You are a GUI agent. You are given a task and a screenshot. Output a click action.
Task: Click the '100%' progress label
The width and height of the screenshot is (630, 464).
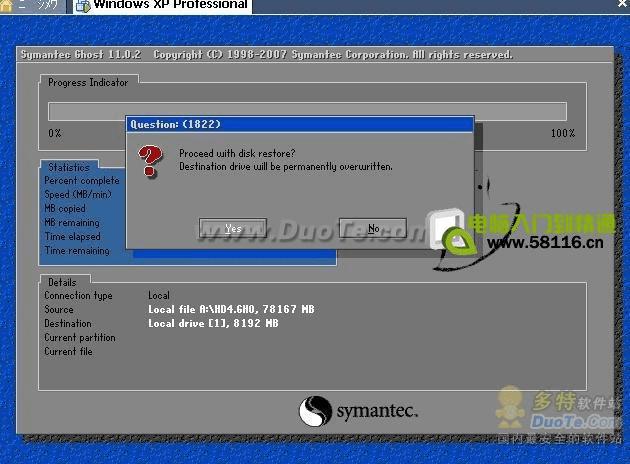[x=563, y=133]
